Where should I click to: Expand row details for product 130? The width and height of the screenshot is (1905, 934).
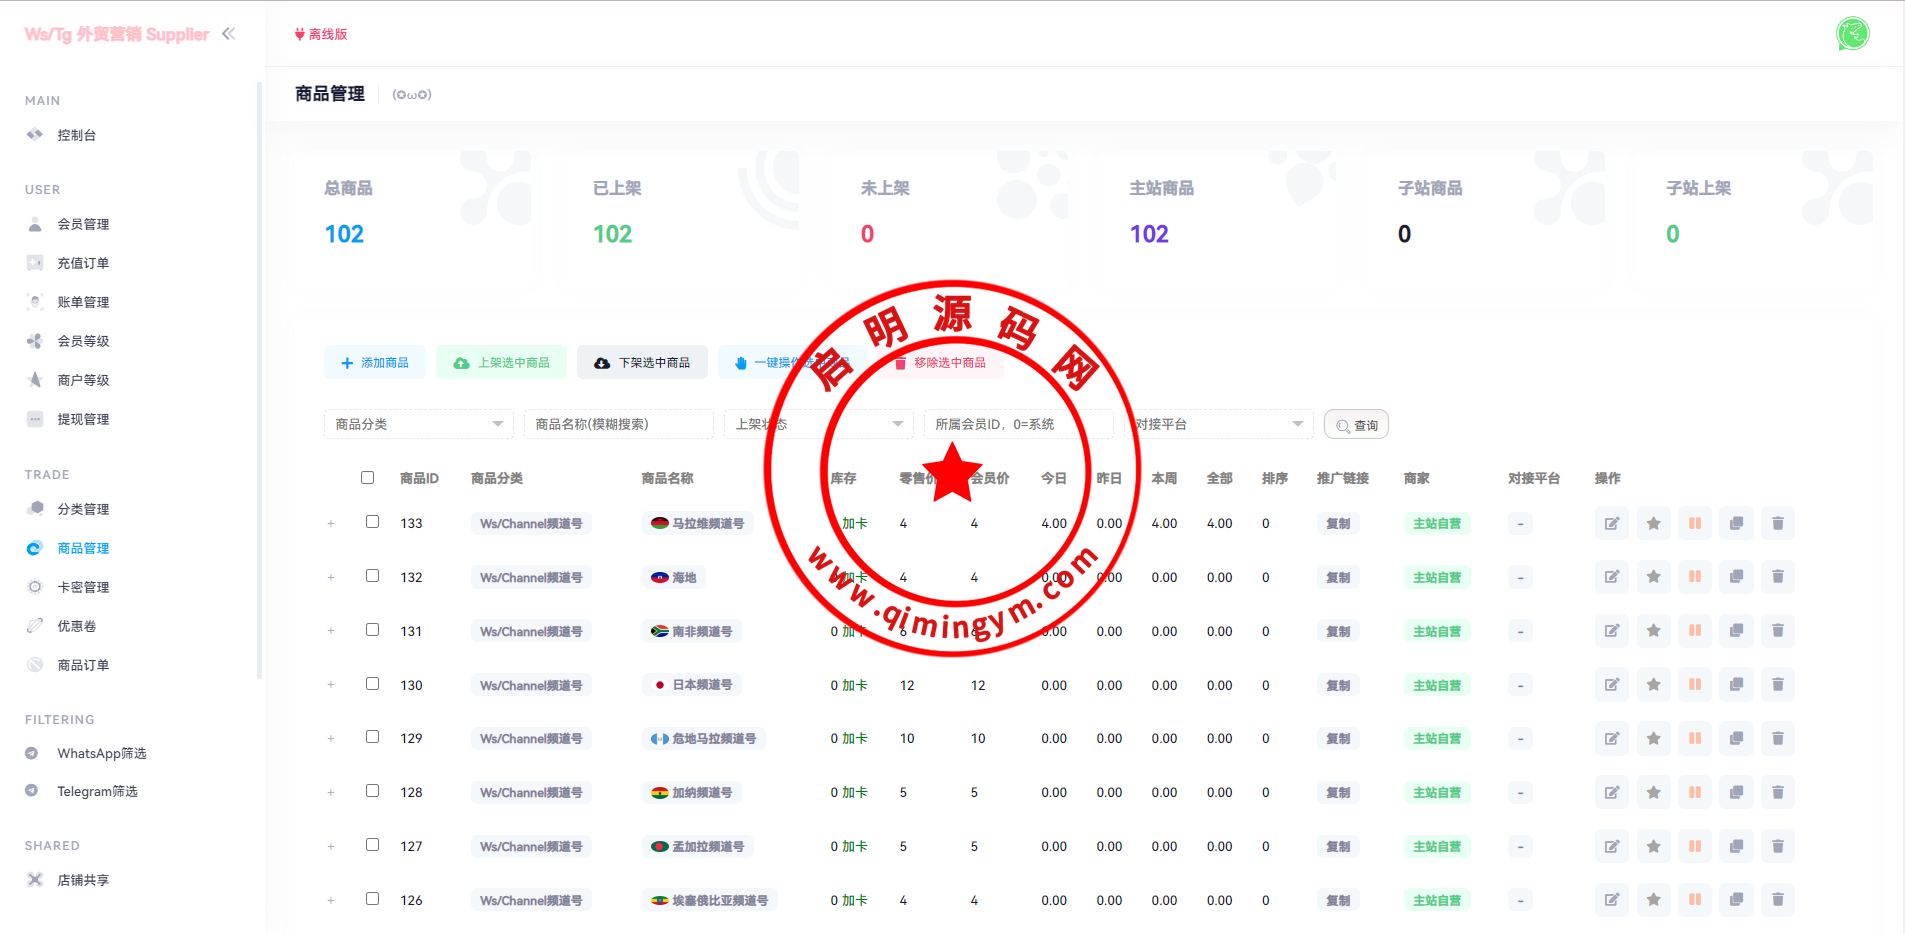[331, 685]
